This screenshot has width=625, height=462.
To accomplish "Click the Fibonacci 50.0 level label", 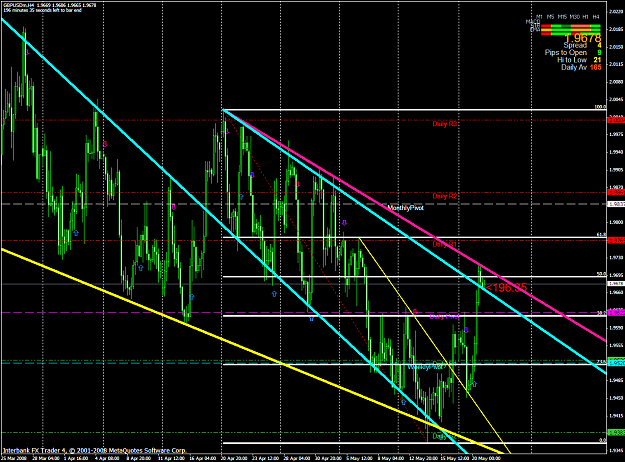I will (x=601, y=274).
